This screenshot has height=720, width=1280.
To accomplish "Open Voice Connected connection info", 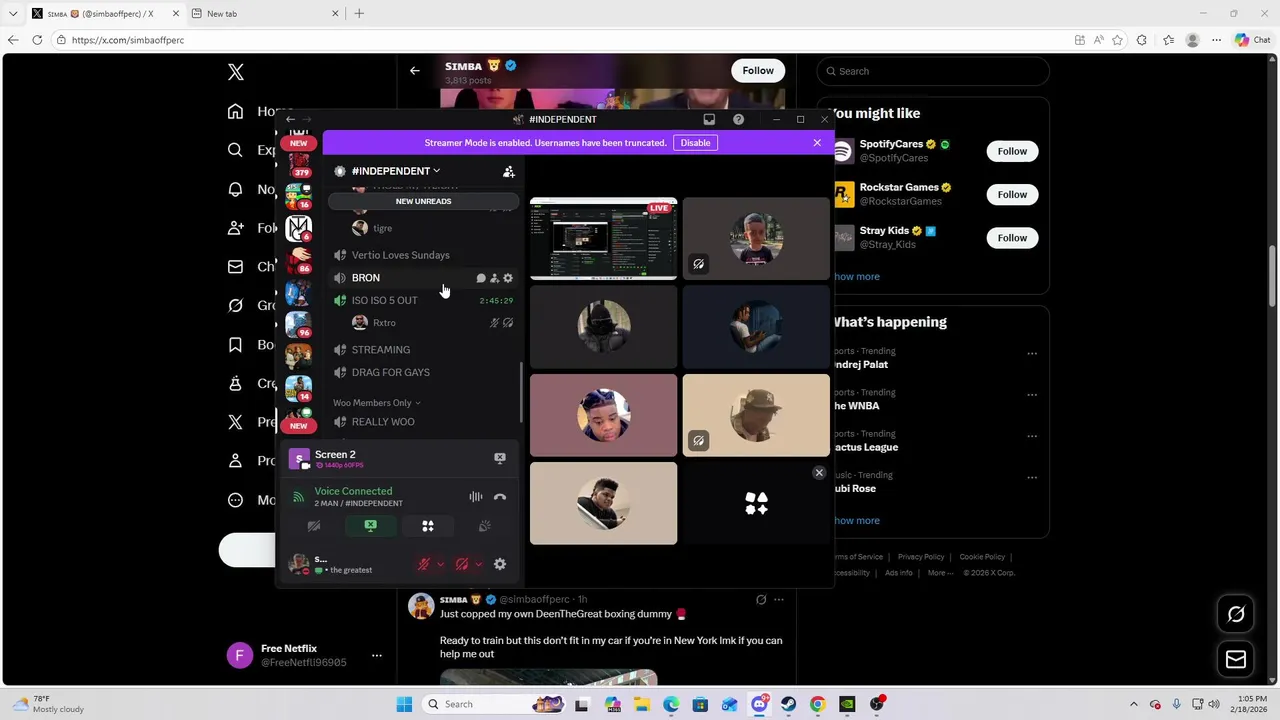I will coord(353,491).
